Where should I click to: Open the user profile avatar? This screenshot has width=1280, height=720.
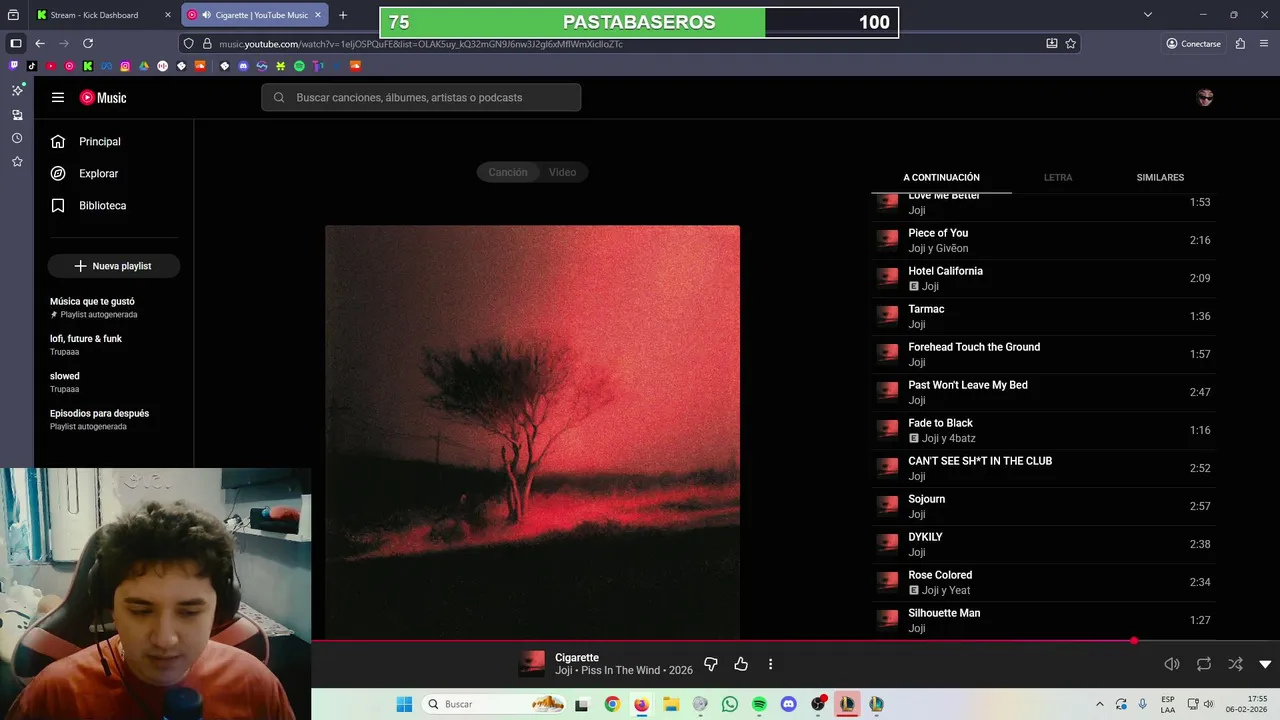(x=1205, y=97)
